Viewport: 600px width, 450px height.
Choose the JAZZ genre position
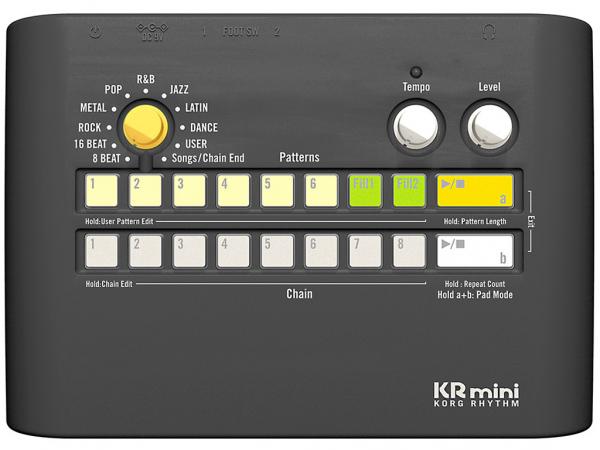[178, 91]
